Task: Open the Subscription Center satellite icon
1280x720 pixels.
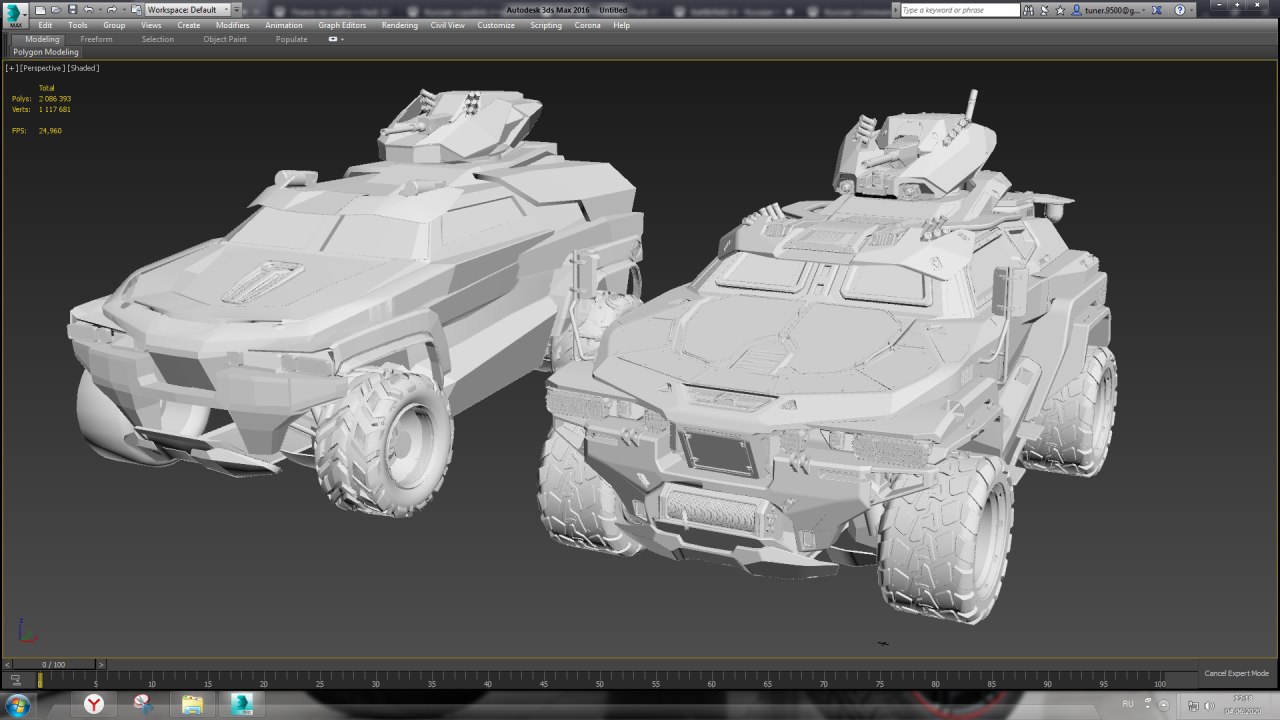Action: [x=1046, y=10]
